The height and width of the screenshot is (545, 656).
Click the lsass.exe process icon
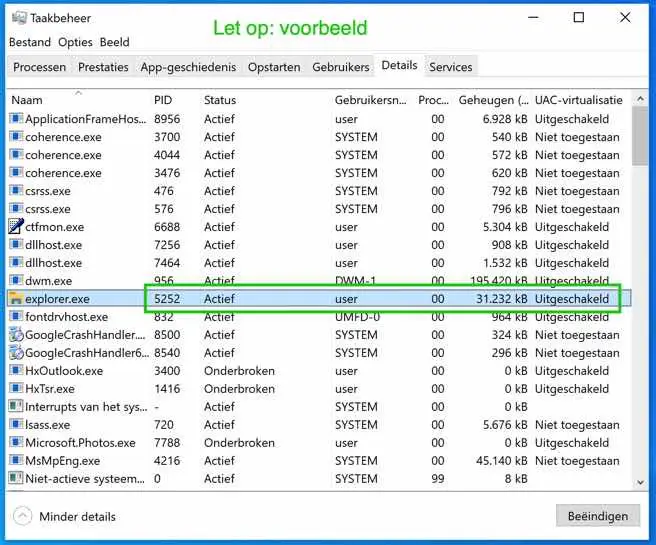pos(16,424)
